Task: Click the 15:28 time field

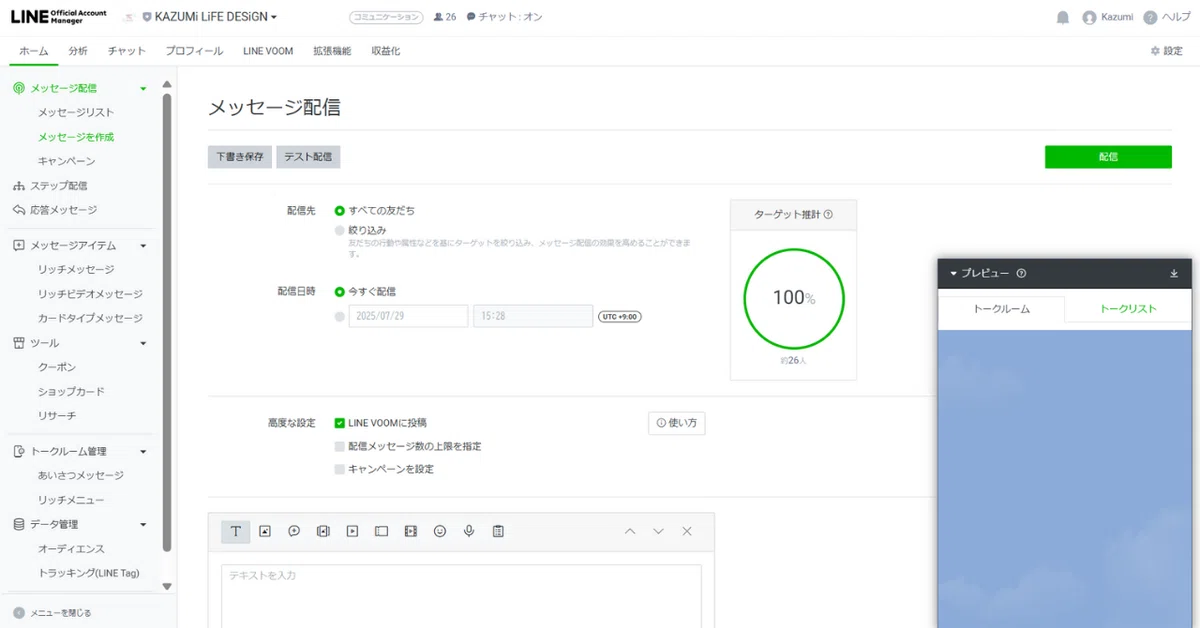Action: point(533,316)
